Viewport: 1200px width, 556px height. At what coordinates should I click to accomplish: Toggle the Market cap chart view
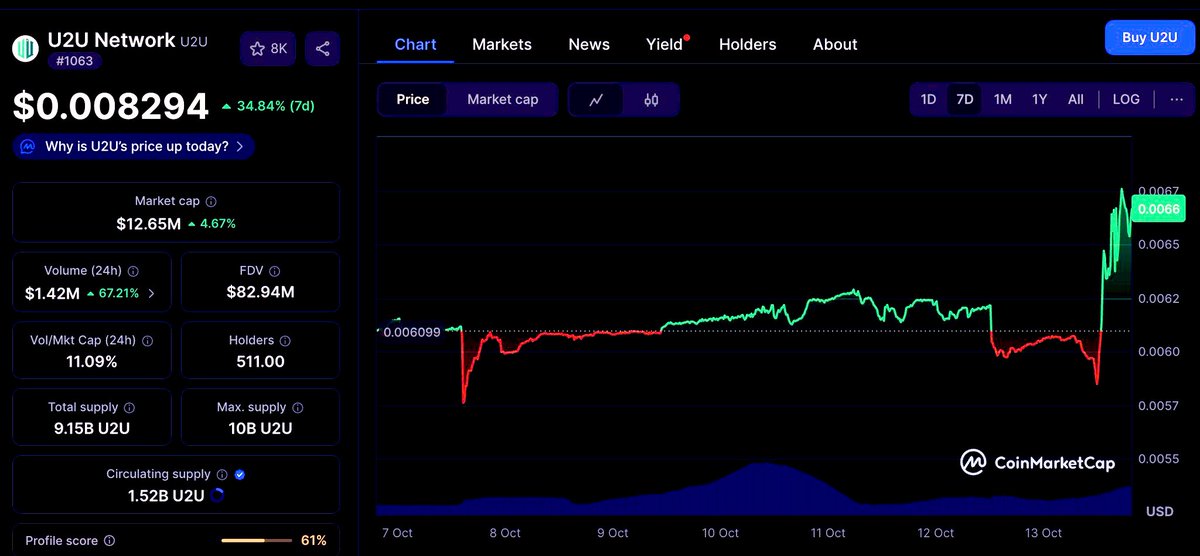click(x=502, y=99)
